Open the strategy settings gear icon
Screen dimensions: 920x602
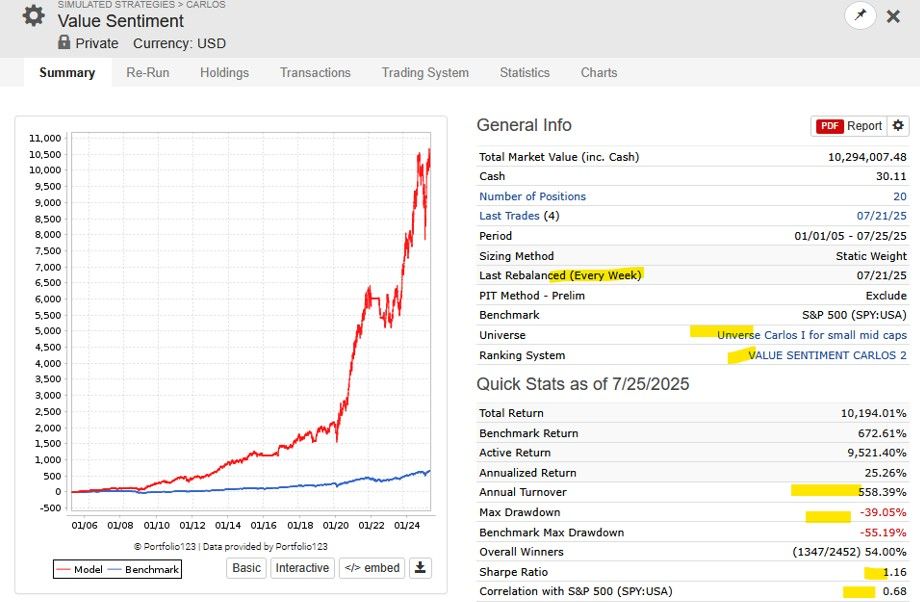coord(33,17)
